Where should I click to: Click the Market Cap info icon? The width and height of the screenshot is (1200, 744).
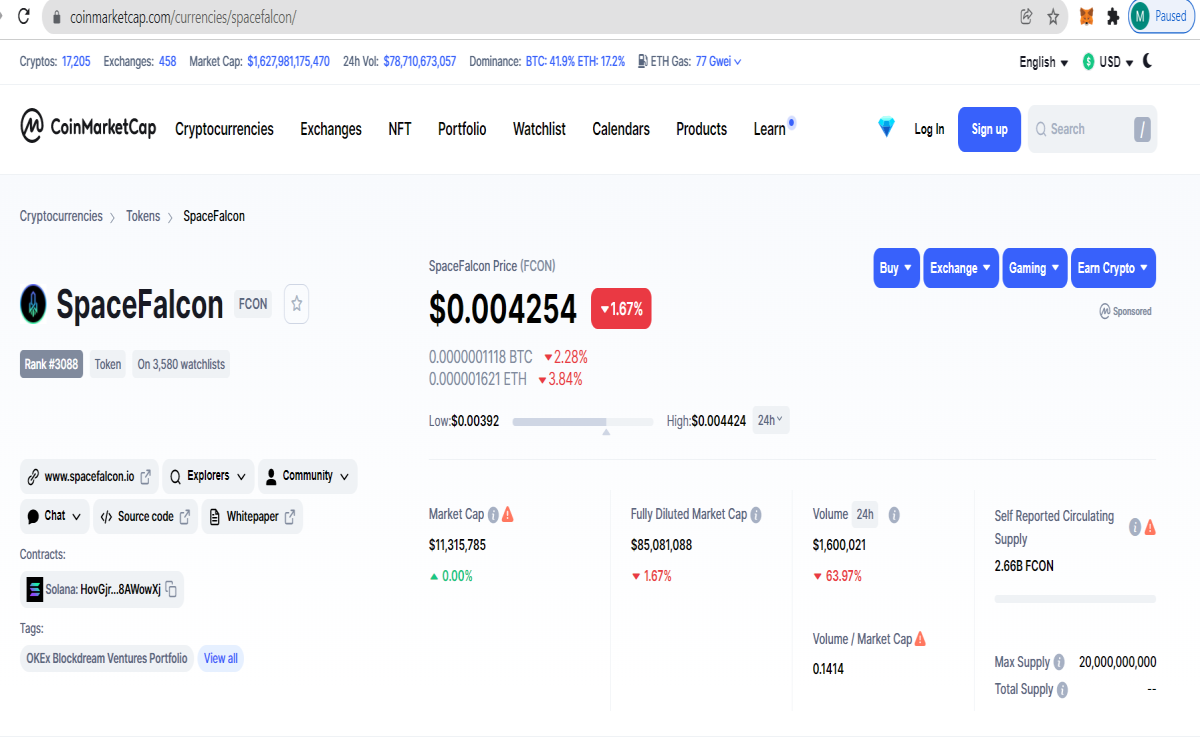(492, 514)
